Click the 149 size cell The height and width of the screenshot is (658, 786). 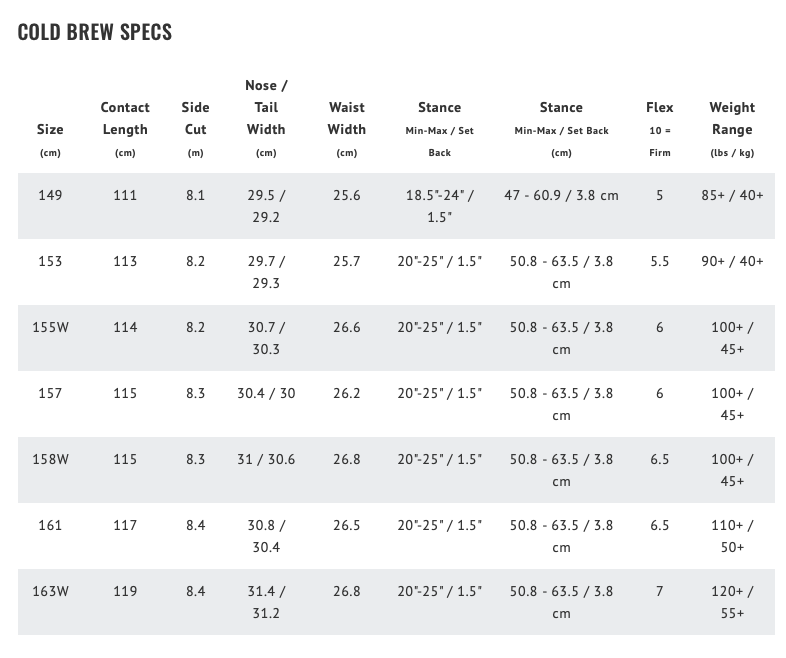click(x=50, y=195)
